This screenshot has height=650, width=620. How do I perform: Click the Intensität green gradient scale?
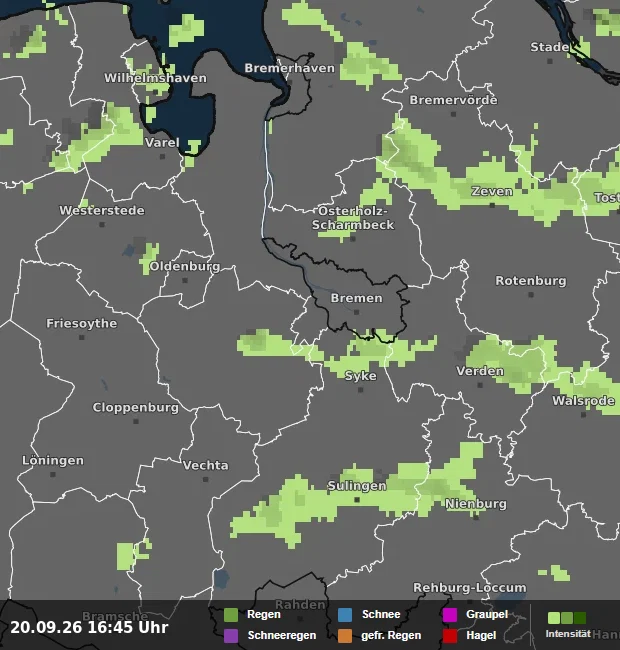point(567,618)
